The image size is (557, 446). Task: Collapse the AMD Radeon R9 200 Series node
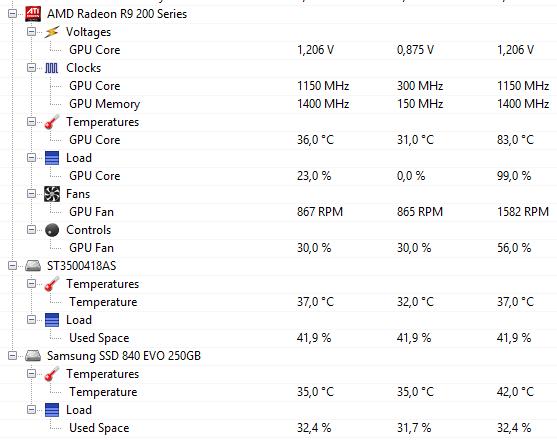click(12, 14)
